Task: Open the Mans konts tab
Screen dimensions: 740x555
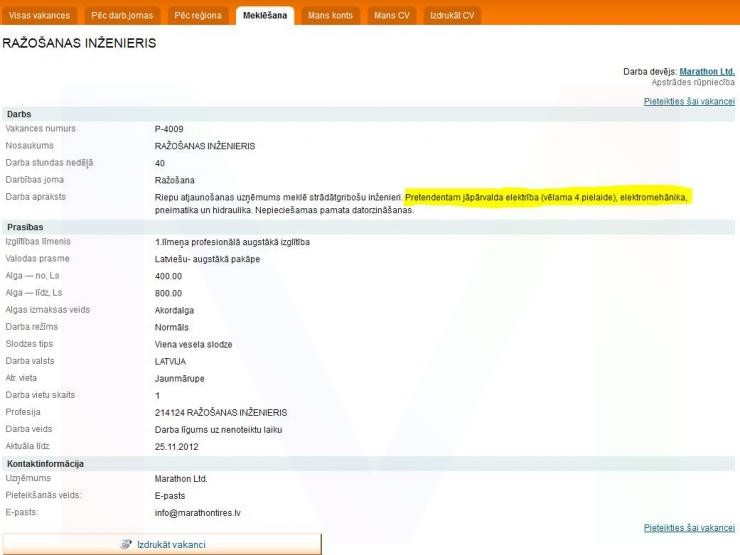Action: (x=330, y=15)
